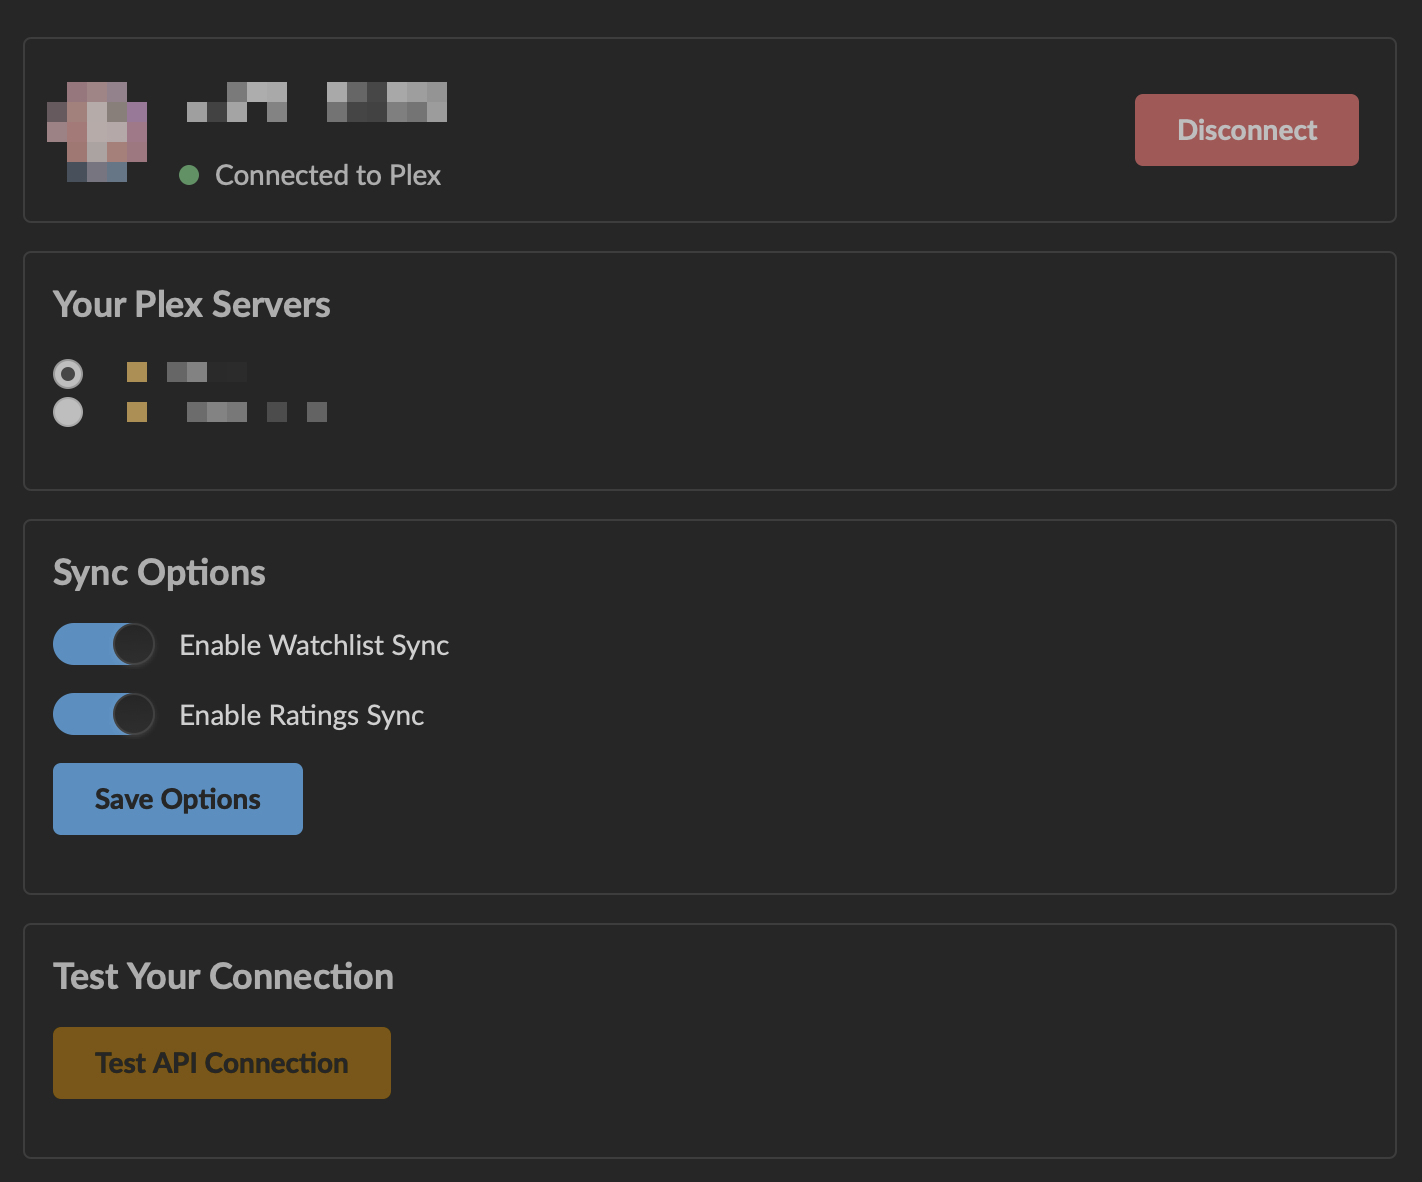Disable the Enable Ratings Sync toggle
Image resolution: width=1422 pixels, height=1182 pixels.
tap(103, 714)
